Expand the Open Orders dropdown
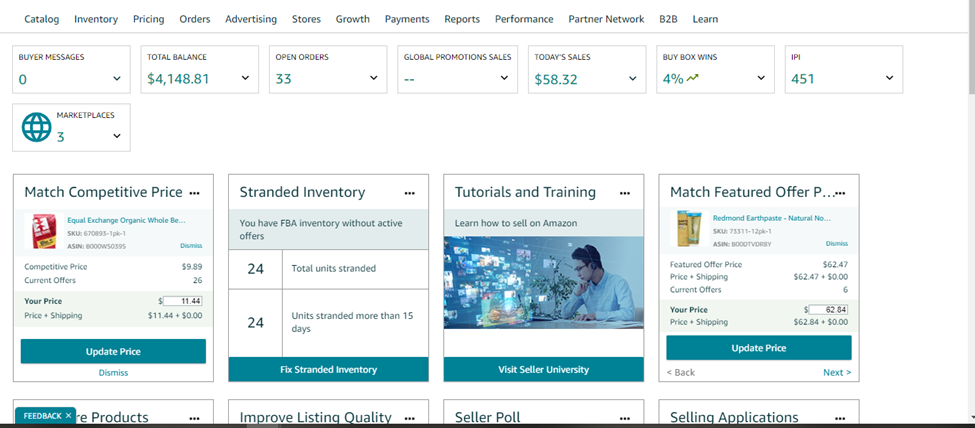 coord(374,79)
